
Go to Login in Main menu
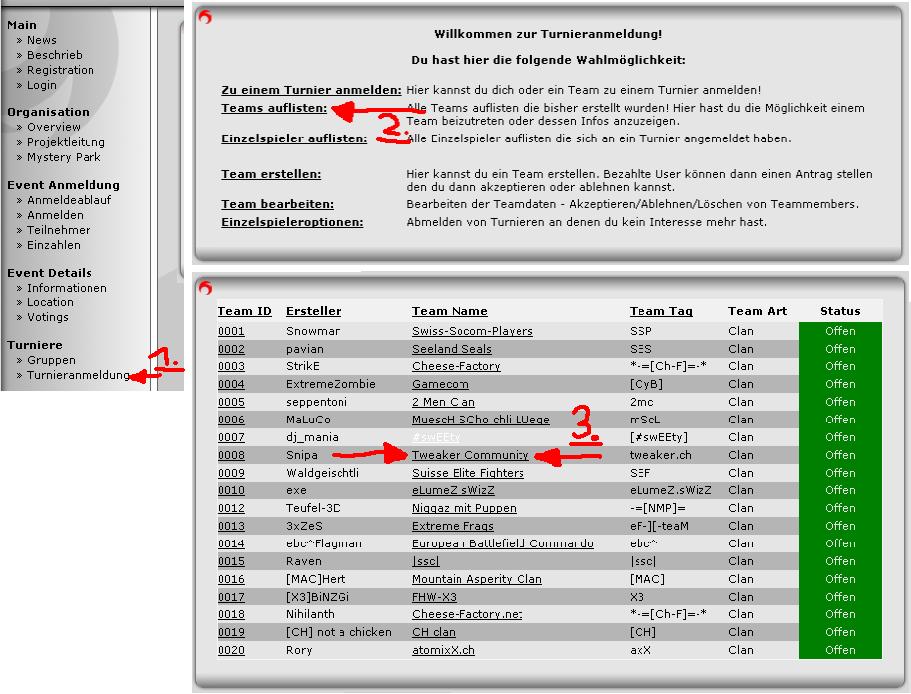(x=42, y=85)
